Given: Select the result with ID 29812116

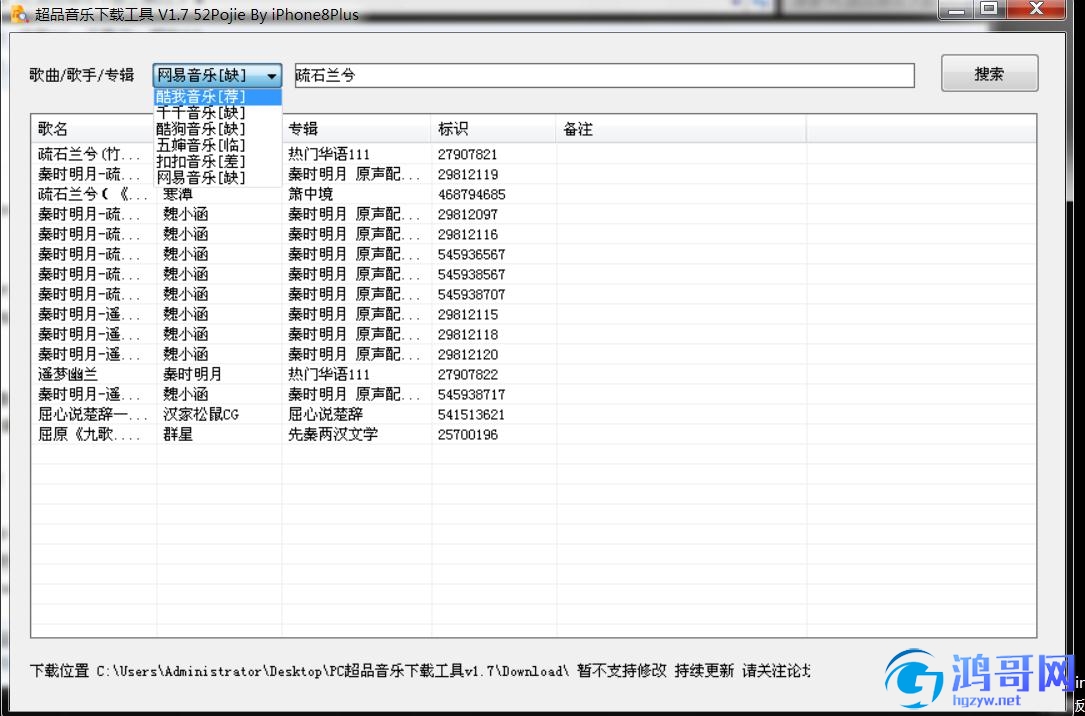Looking at the screenshot, I should point(534,235).
